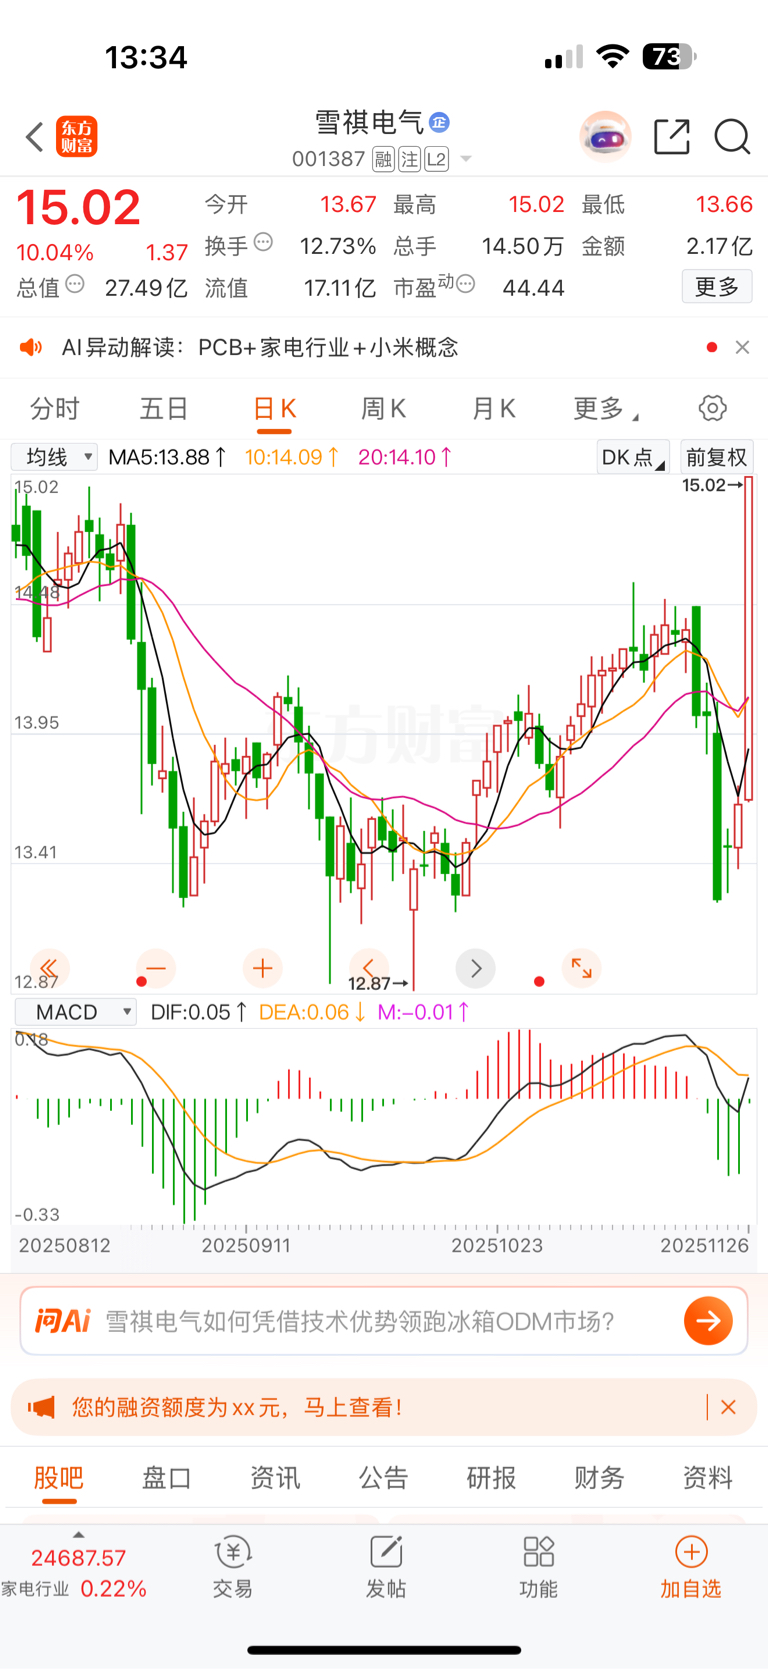768x1669 pixels.
Task: Switch to the 资讯 tab
Action: 275,1478
